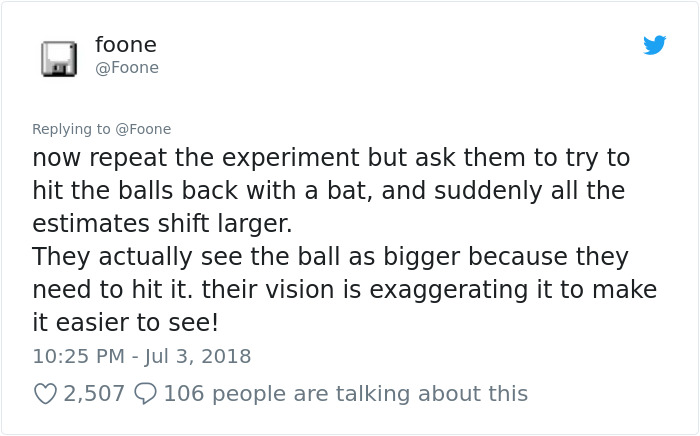Open the foone display name profile link
700x436 pixels.
tap(125, 45)
